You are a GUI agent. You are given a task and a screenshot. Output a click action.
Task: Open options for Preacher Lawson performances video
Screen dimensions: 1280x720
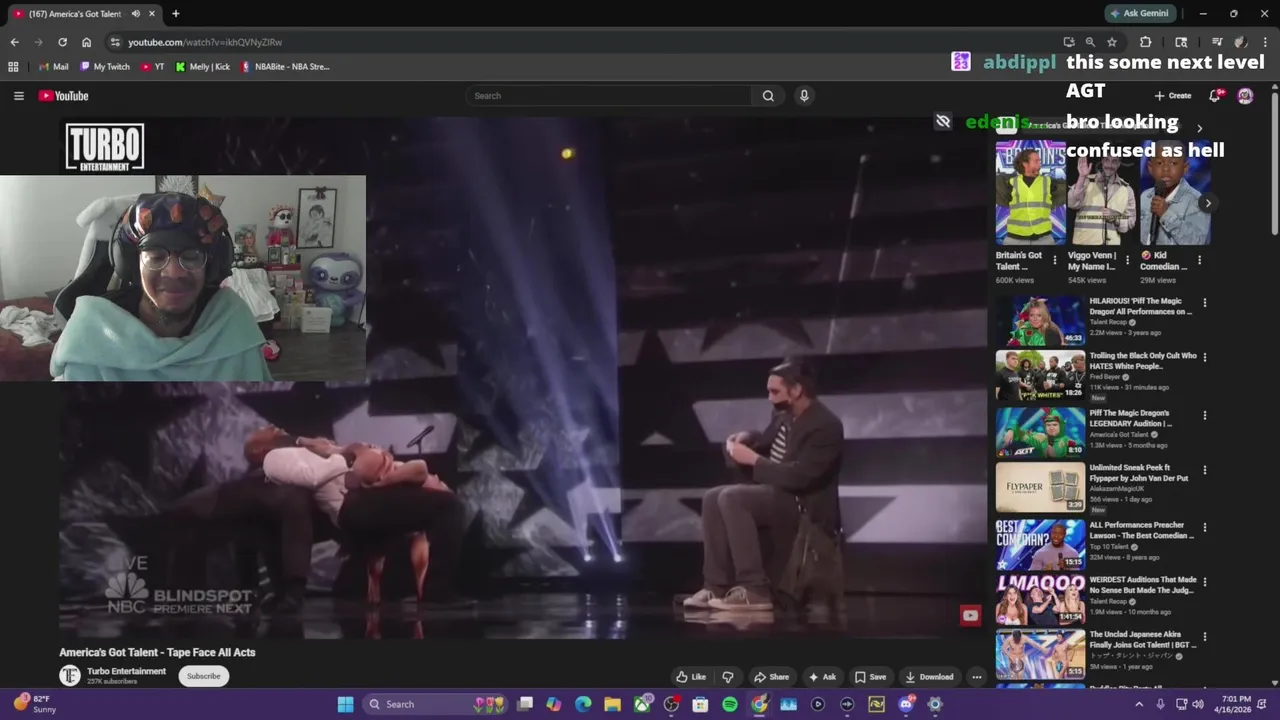pyautogui.click(x=1204, y=527)
